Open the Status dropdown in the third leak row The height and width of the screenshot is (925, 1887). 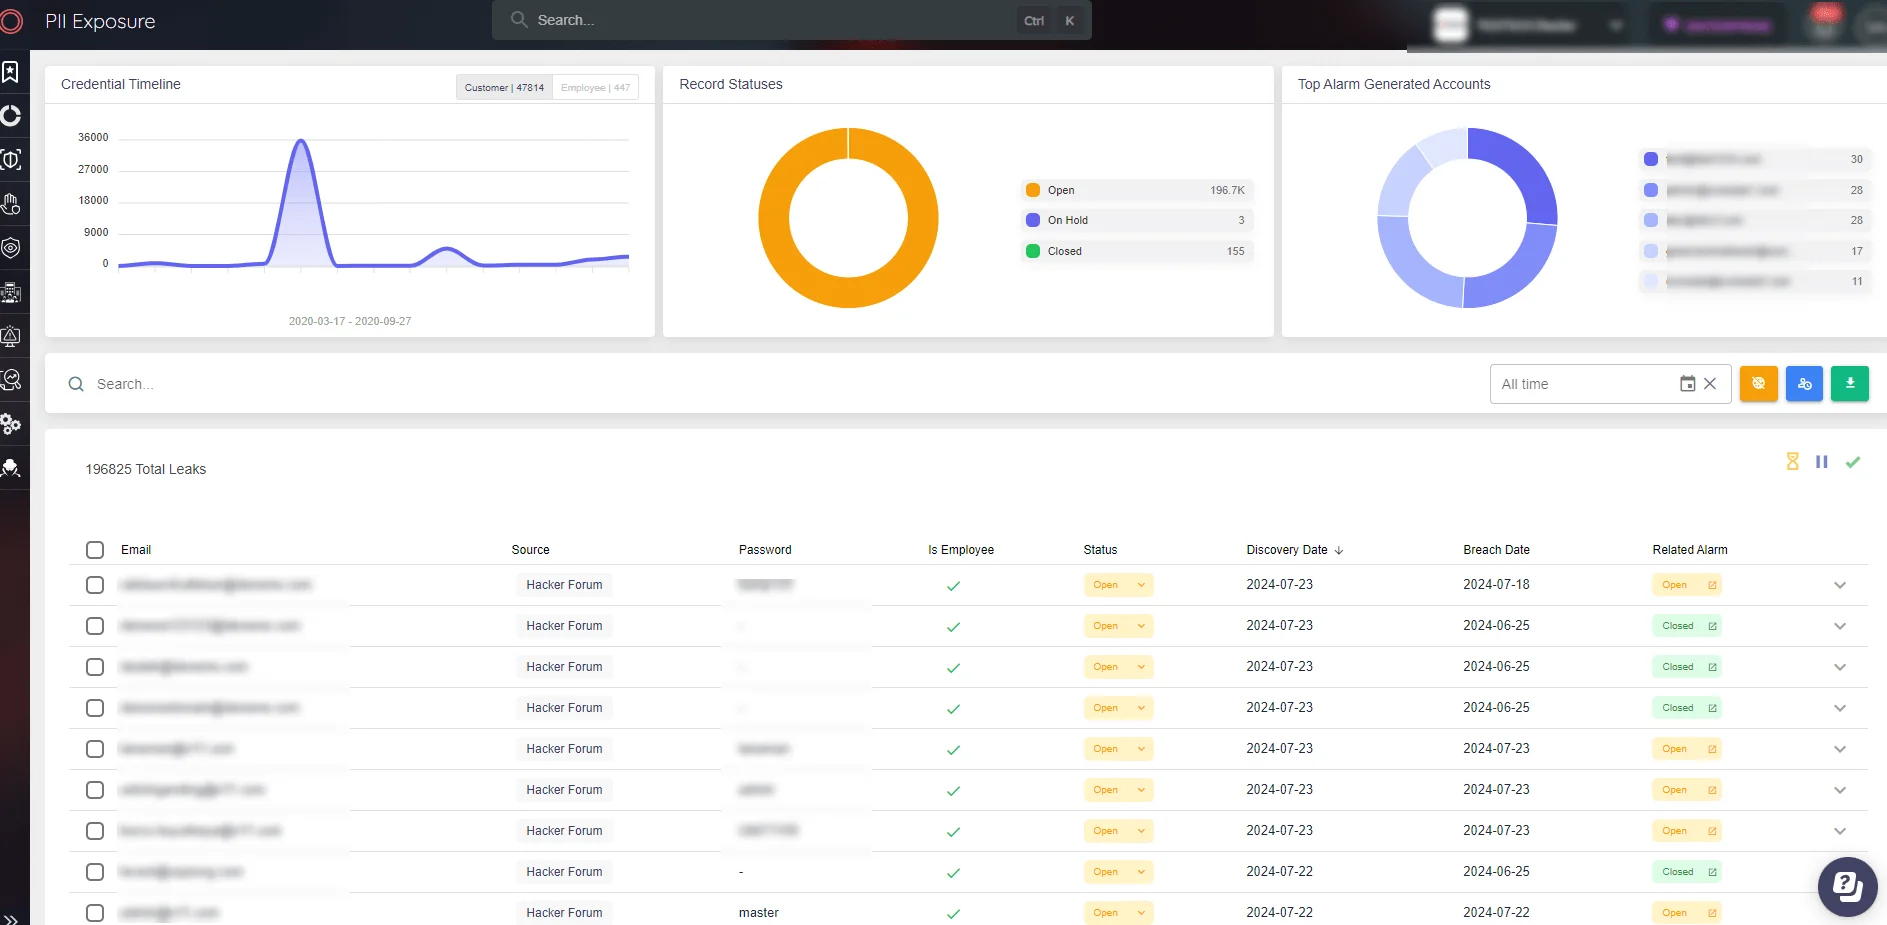pyautogui.click(x=1118, y=667)
